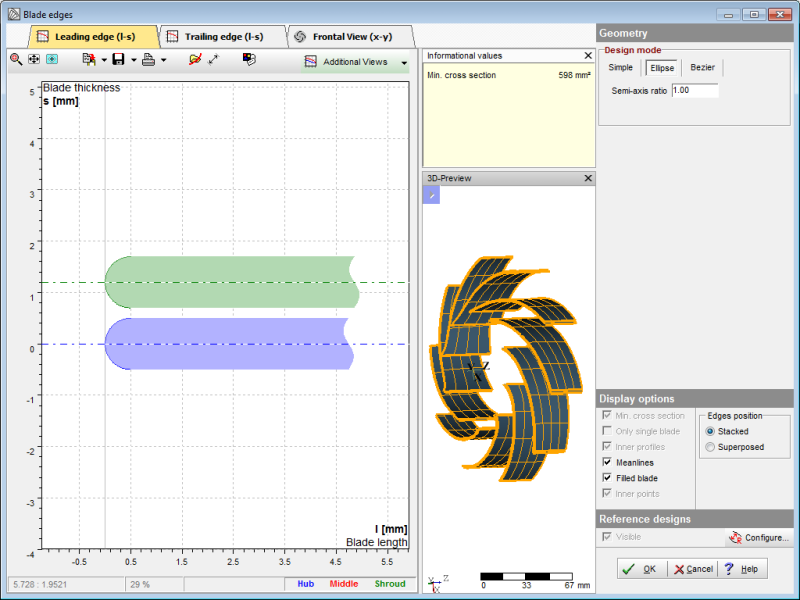Viewport: 800px width, 600px height.
Task: Click the blue question mark Help icon
Action: tap(729, 568)
